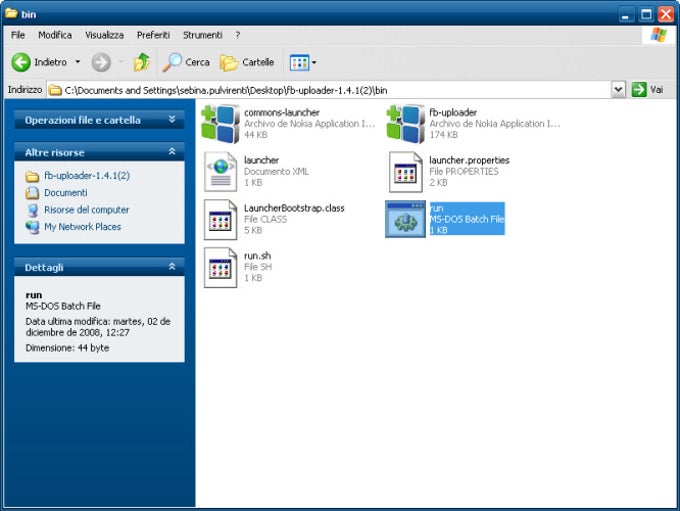Open fb-uploader-1.4.1(2) folder link

[x=87, y=176]
